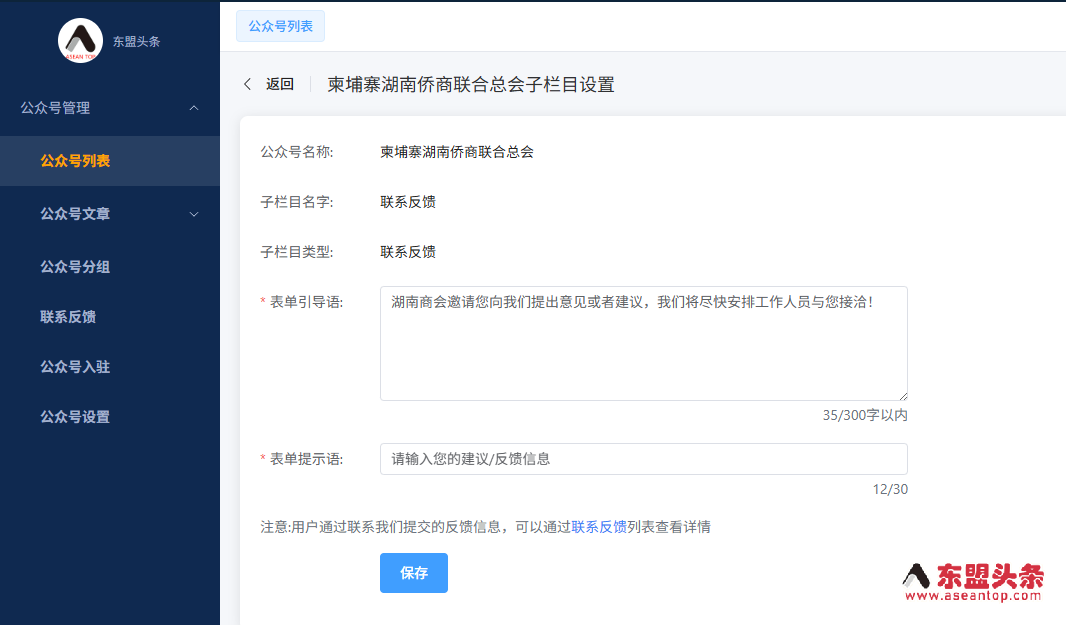Click the 柬埔寨湖南侨商联合总会子栏目设置 page title

pyautogui.click(x=471, y=85)
